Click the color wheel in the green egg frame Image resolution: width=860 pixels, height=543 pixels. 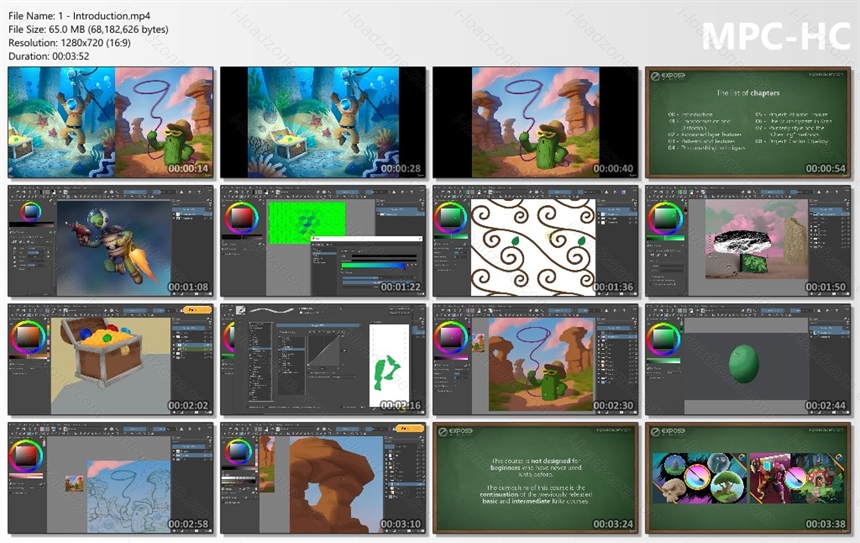coord(664,339)
